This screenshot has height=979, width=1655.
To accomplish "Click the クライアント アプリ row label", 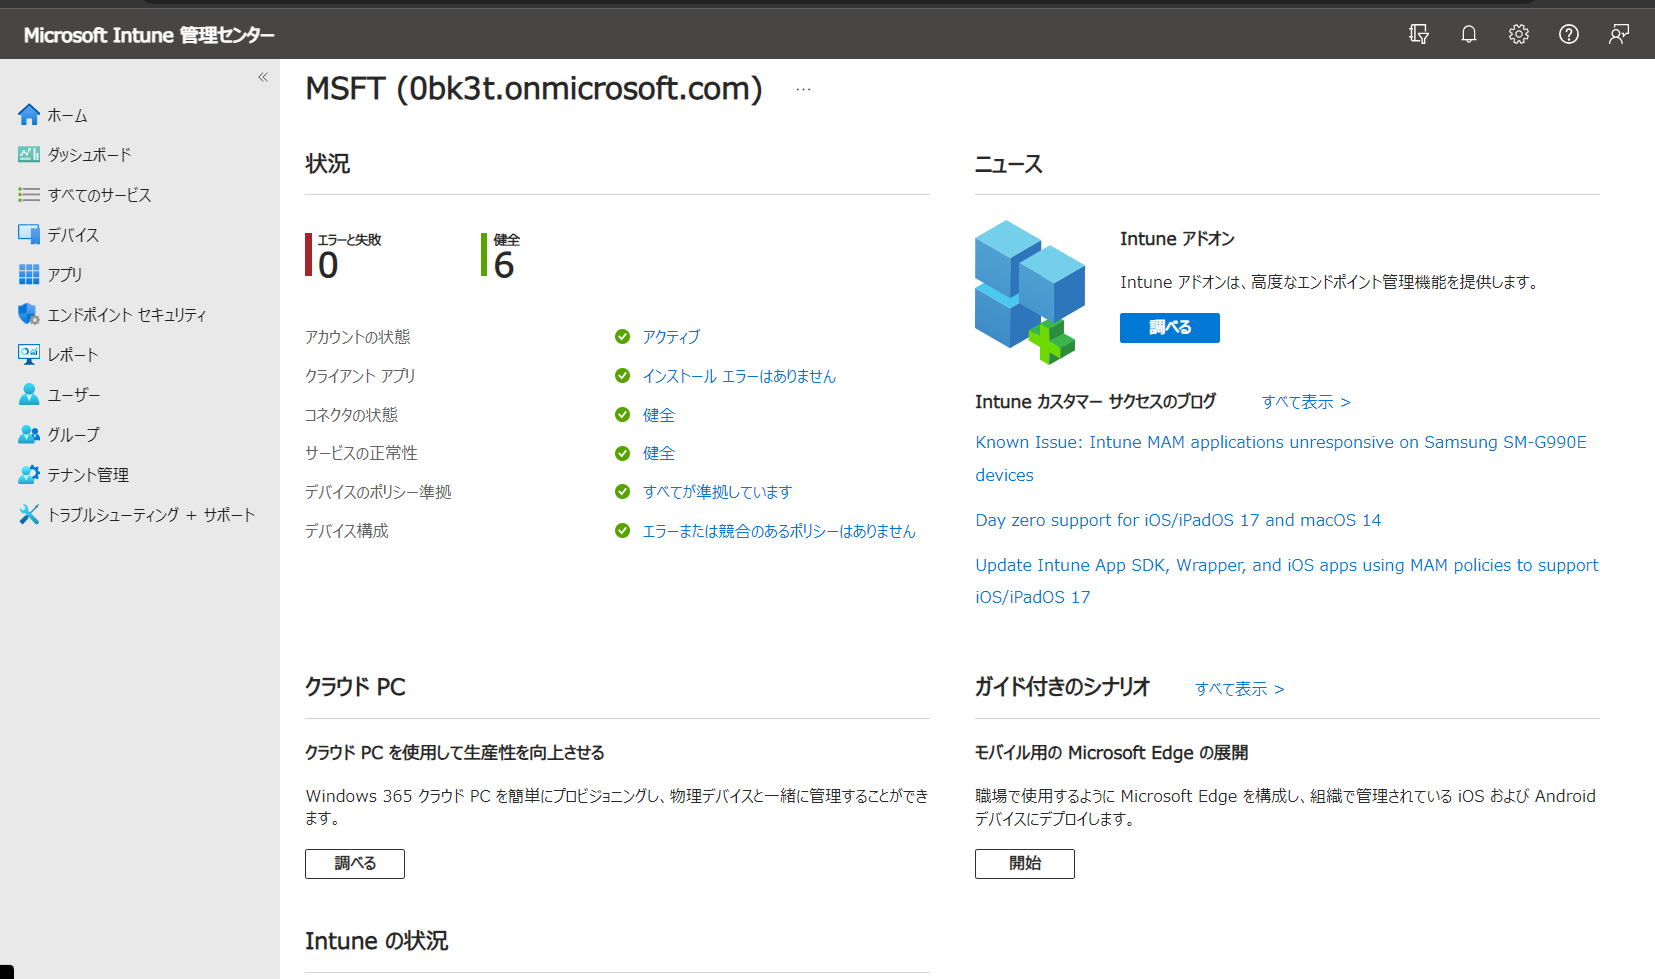I will click(x=360, y=376).
